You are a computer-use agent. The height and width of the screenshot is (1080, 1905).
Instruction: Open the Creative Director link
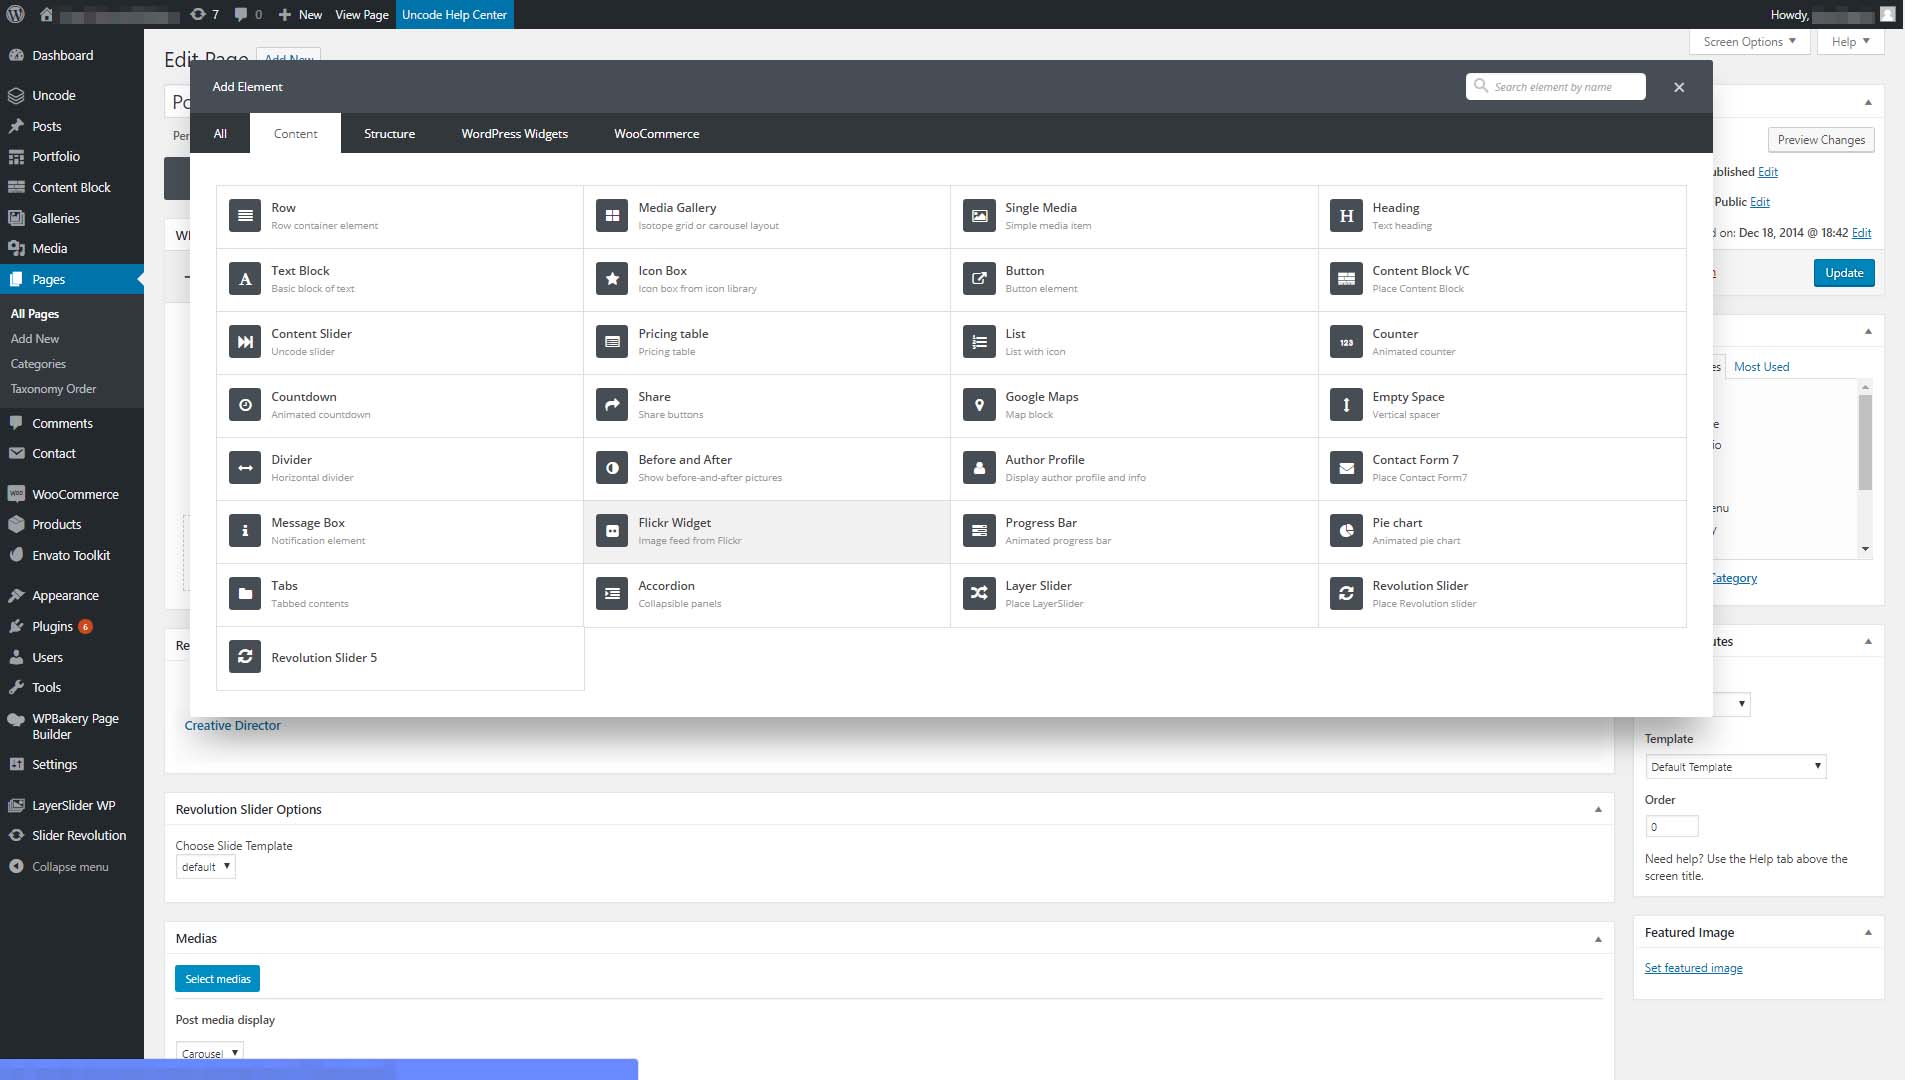click(x=232, y=726)
